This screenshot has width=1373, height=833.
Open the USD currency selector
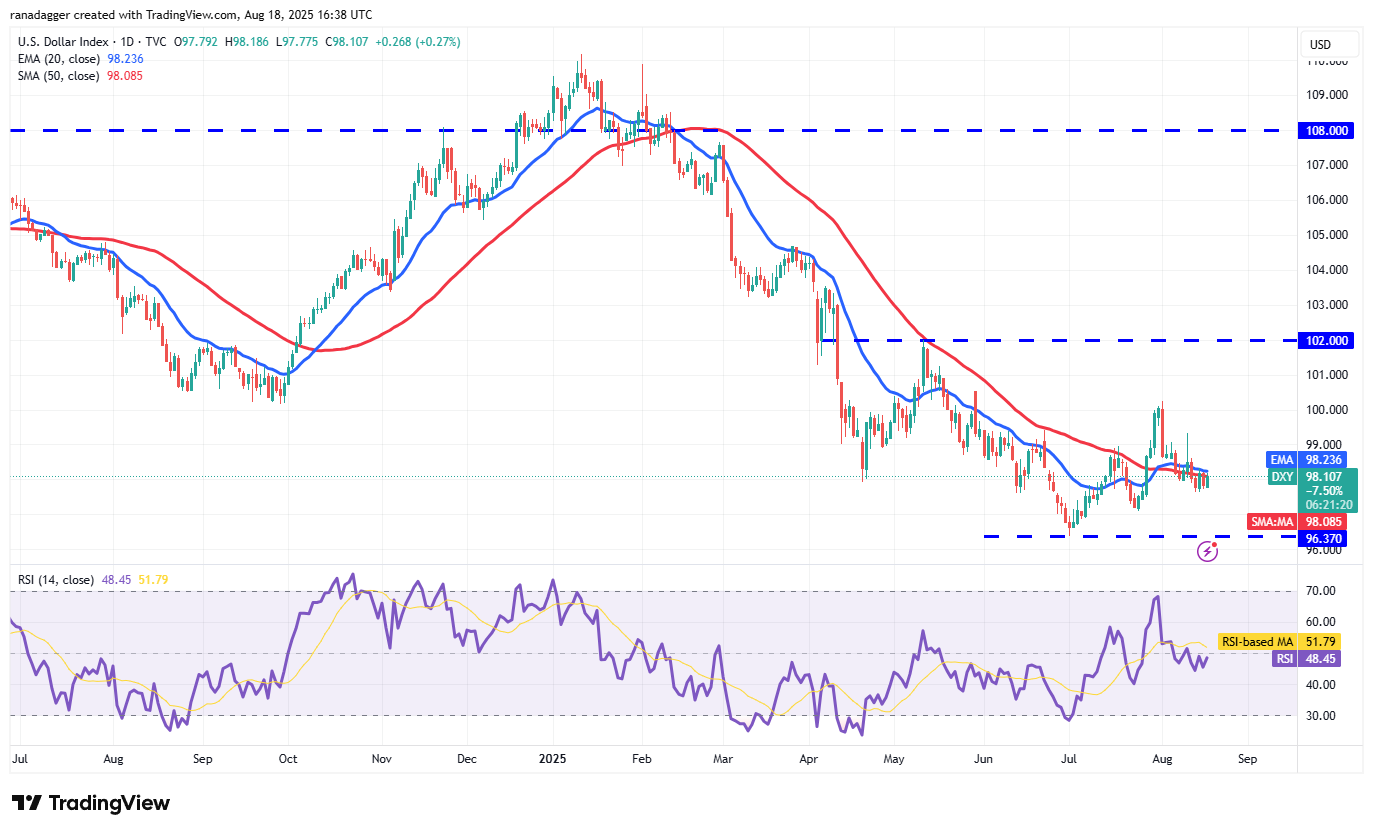point(1320,44)
